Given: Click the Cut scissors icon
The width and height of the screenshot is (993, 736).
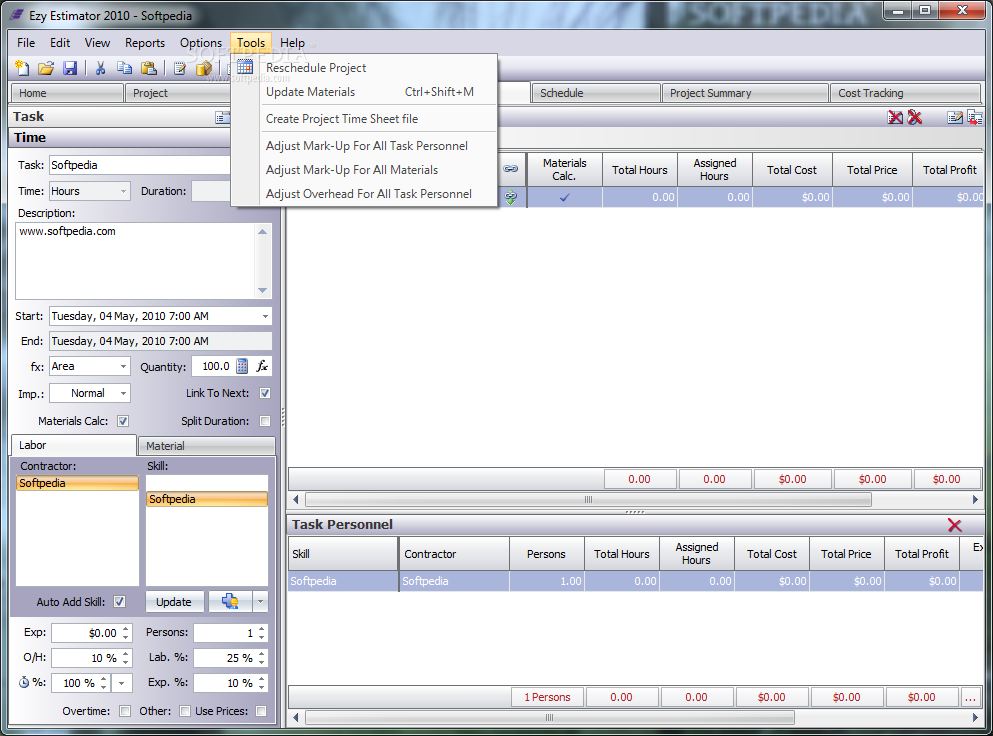Looking at the screenshot, I should click(100, 68).
